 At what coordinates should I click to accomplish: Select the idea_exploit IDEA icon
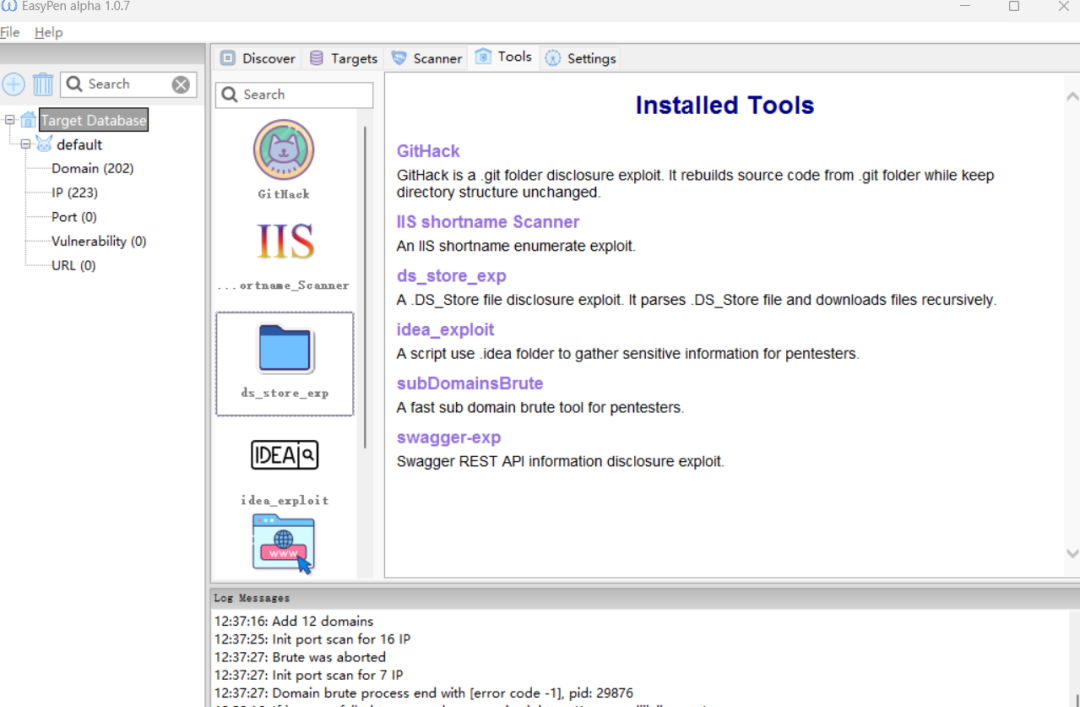(x=284, y=455)
